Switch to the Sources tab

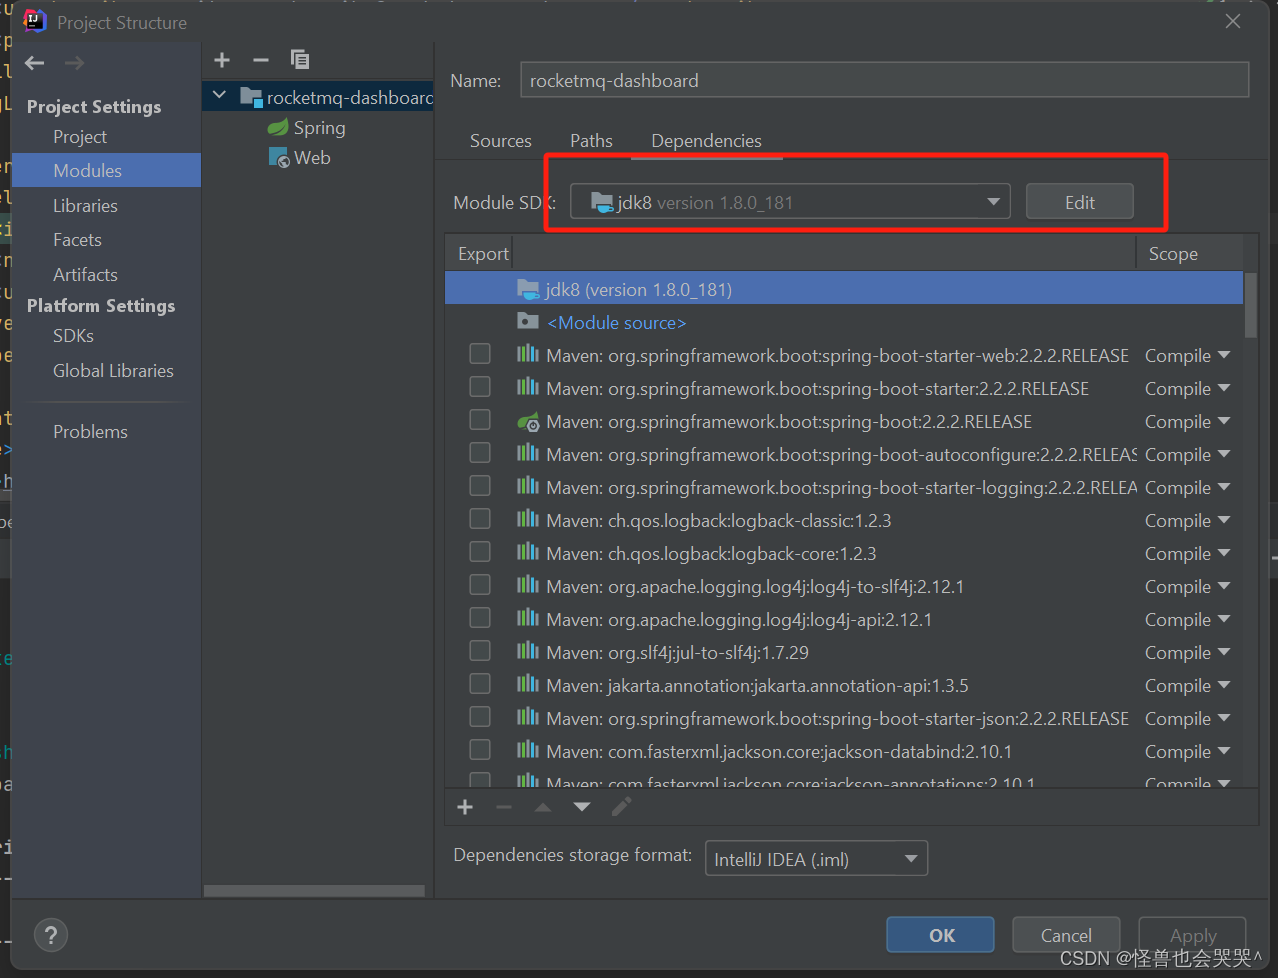coord(501,141)
